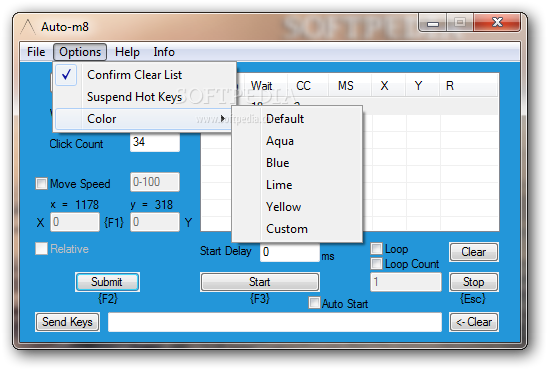Click the x = 1178 readout
Screen dimensions: 548x370
[x=74, y=204]
